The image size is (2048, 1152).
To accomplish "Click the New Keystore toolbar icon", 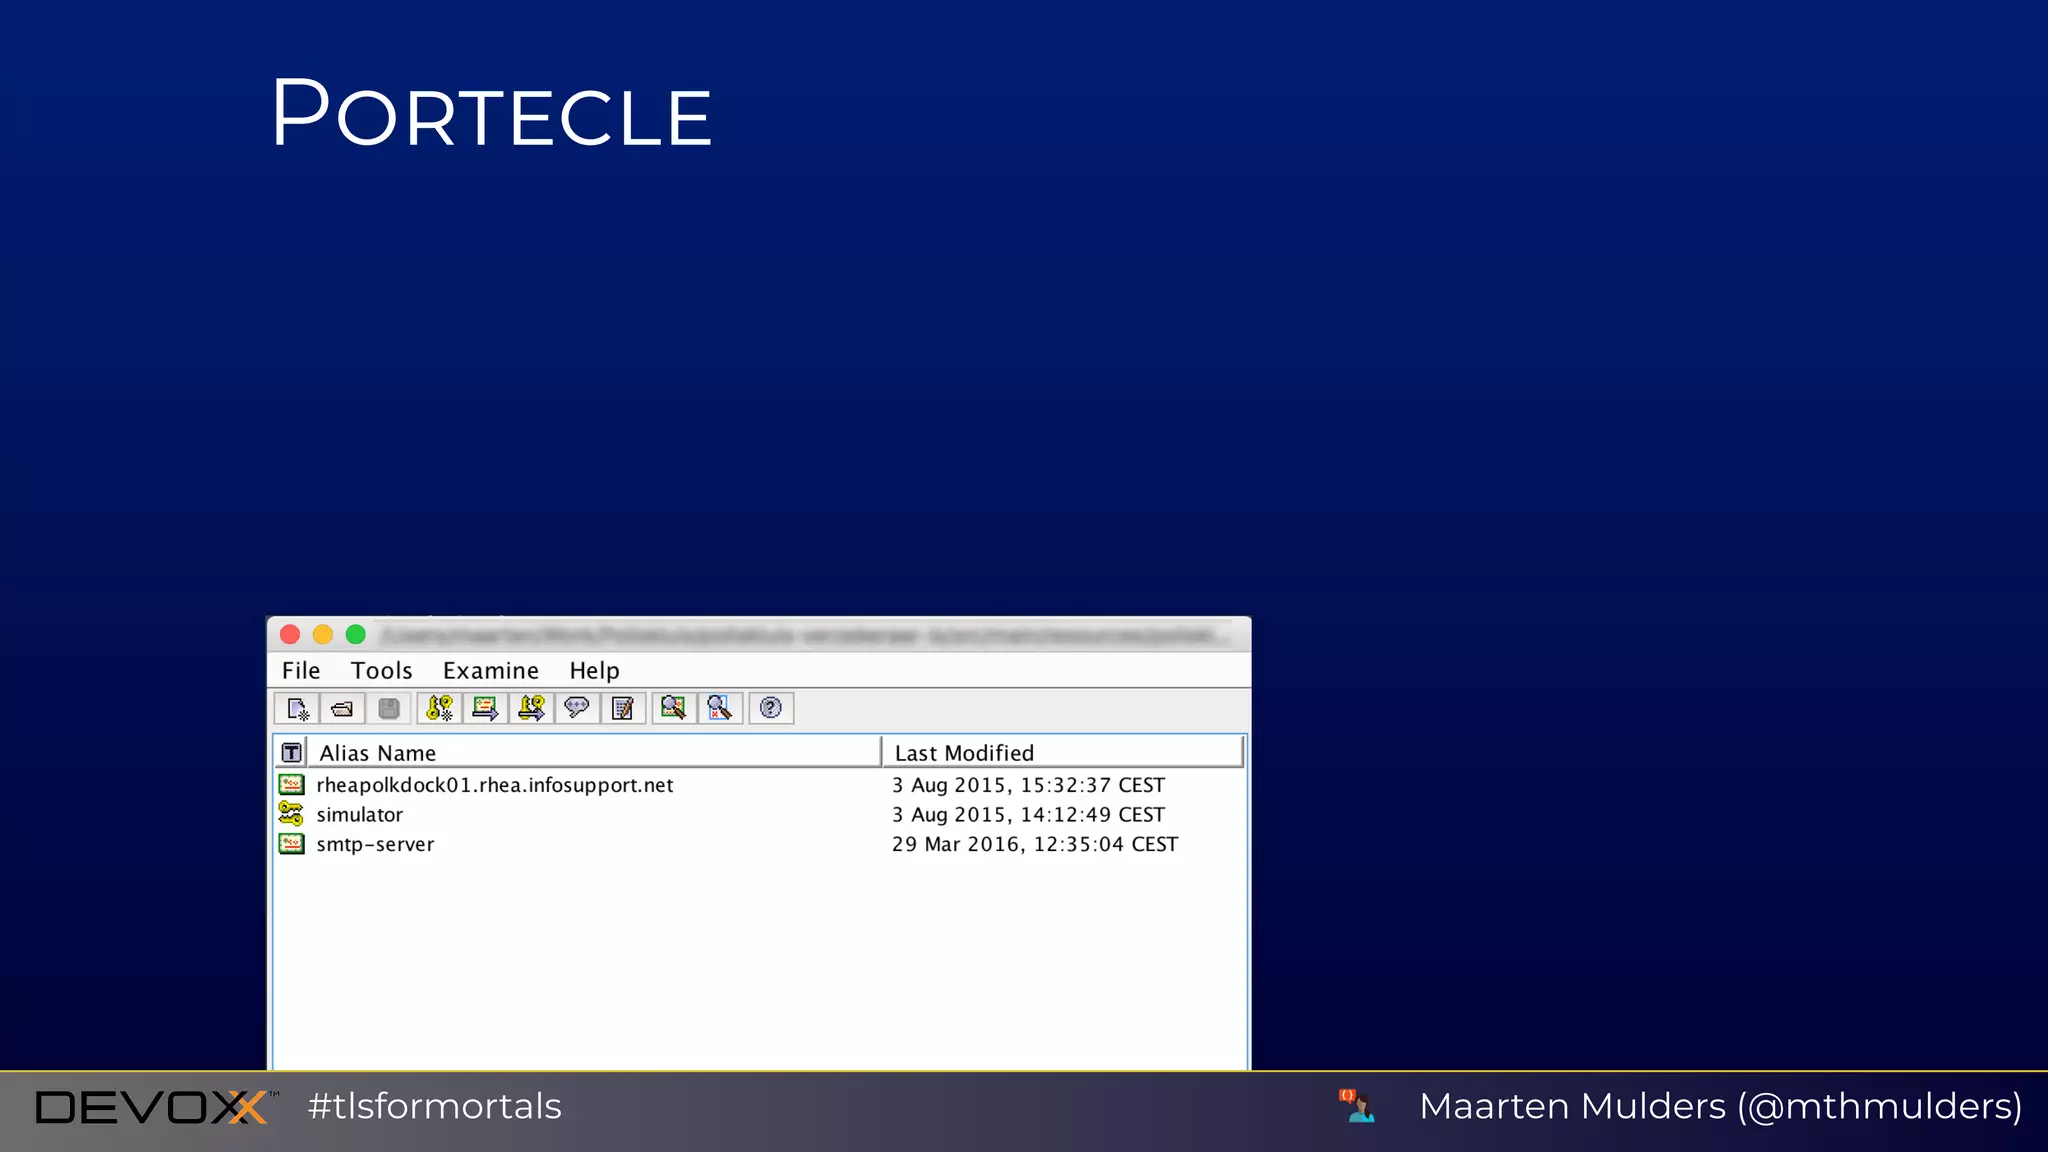I will coord(297,709).
